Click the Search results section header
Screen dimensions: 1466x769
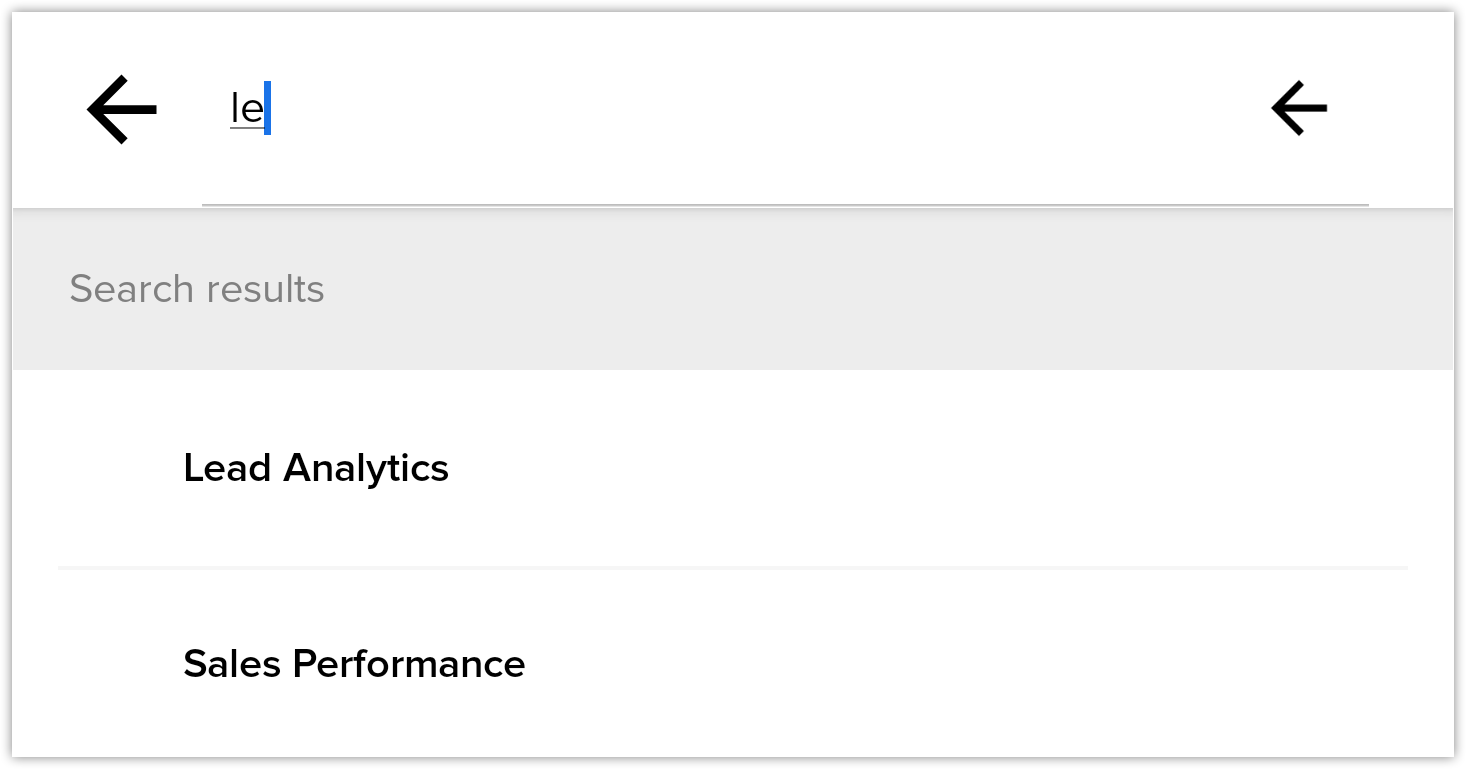[x=197, y=289]
